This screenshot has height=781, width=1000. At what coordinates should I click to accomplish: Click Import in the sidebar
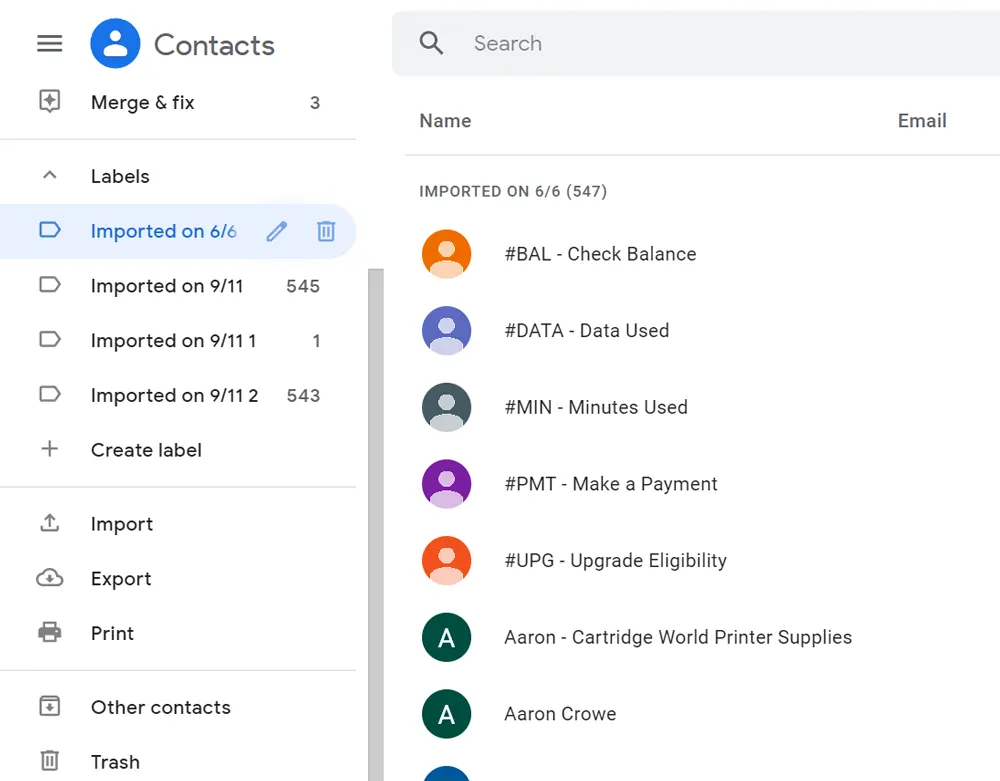click(x=122, y=524)
